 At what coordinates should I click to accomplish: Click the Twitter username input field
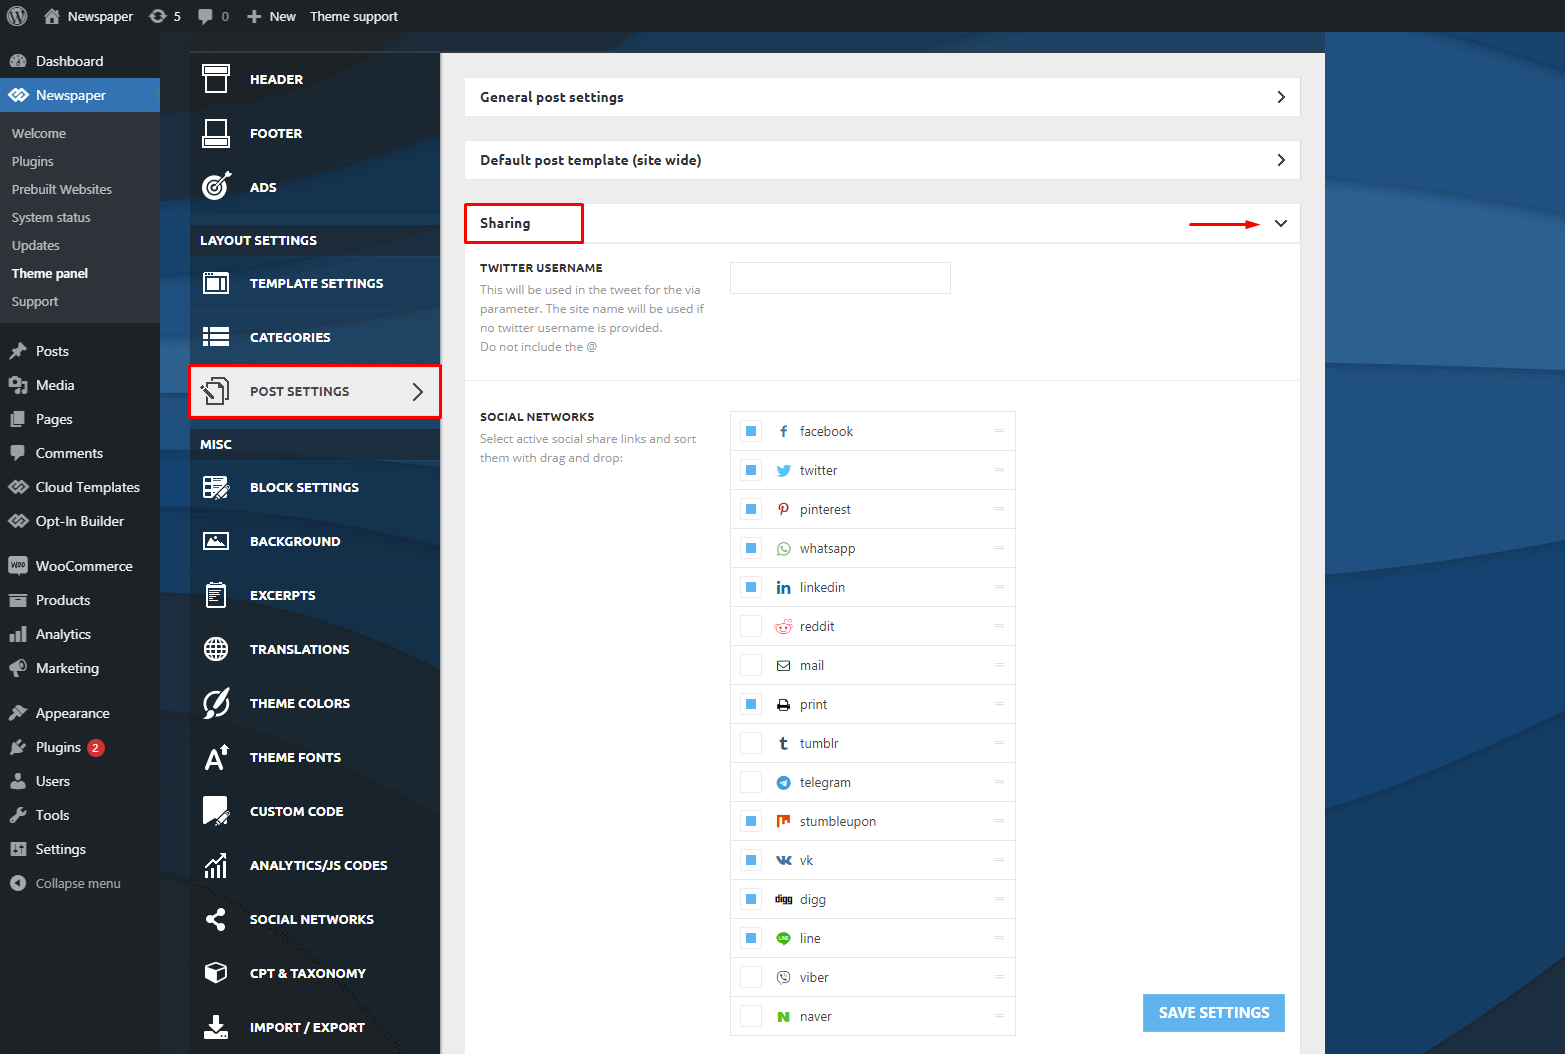[x=840, y=278]
